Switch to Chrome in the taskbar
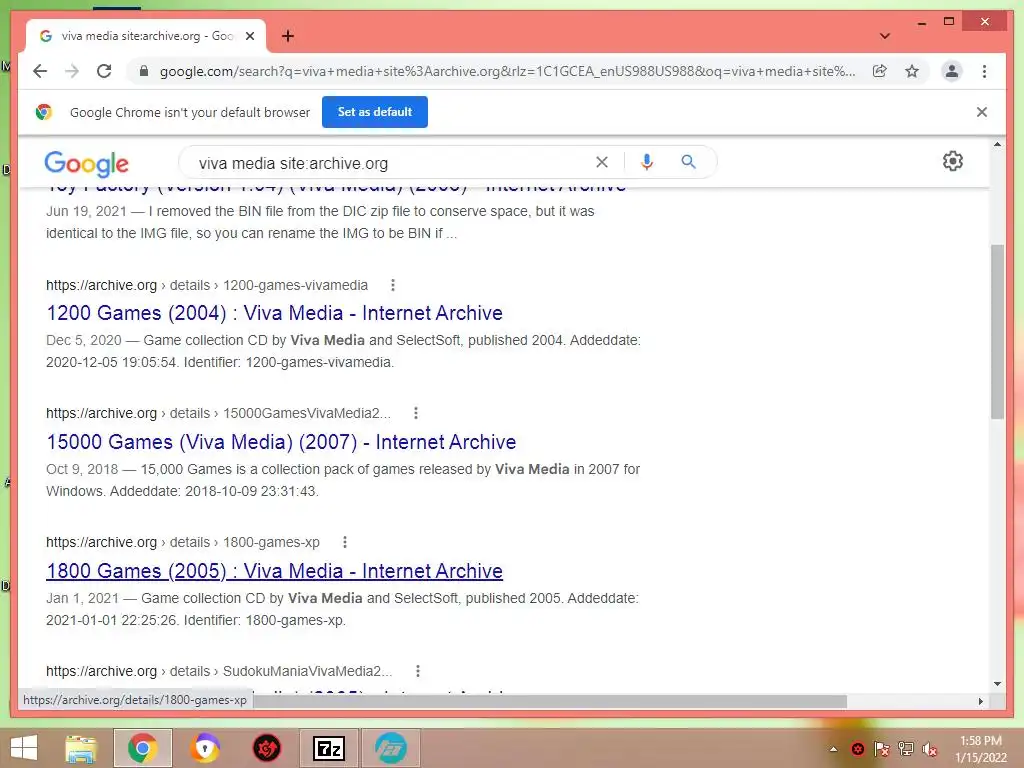This screenshot has width=1024, height=768. (143, 748)
